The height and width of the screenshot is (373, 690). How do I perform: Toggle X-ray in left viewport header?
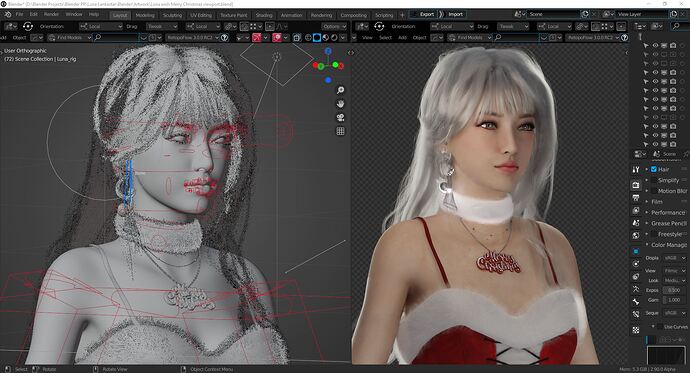[297, 38]
